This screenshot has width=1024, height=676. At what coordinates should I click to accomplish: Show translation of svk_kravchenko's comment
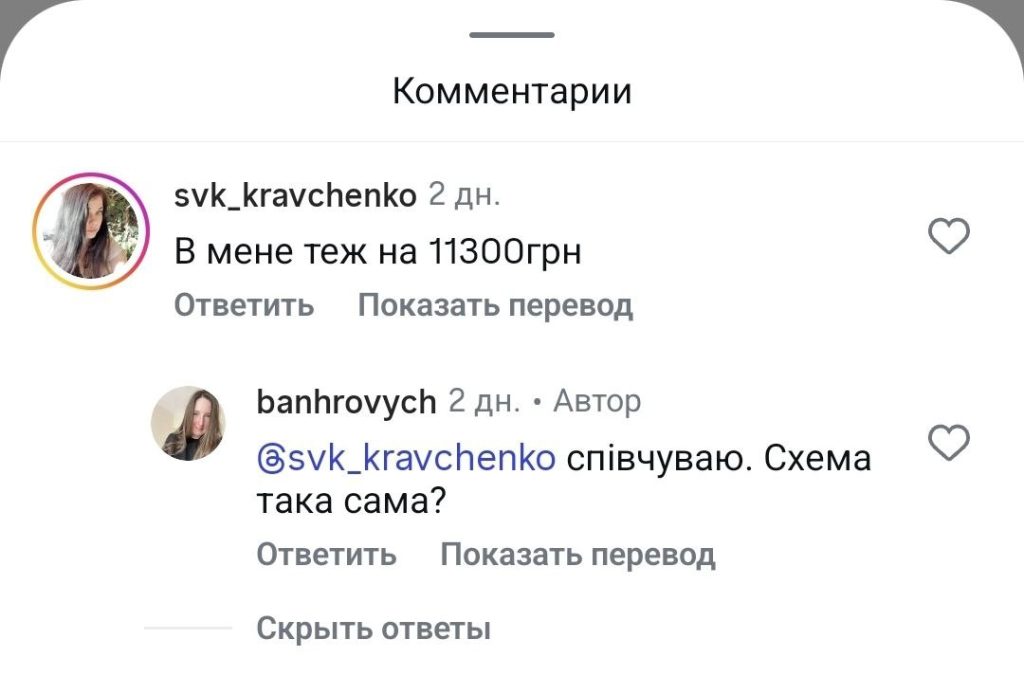click(x=495, y=305)
